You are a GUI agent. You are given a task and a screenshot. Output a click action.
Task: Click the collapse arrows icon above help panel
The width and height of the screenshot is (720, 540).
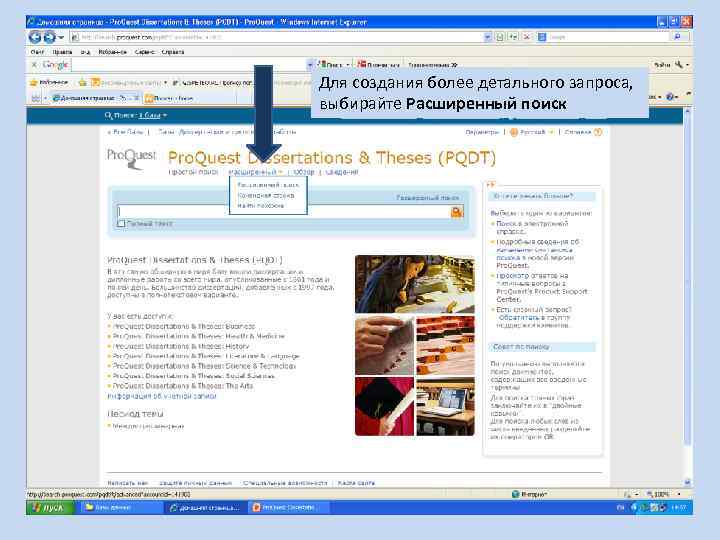tap(490, 185)
